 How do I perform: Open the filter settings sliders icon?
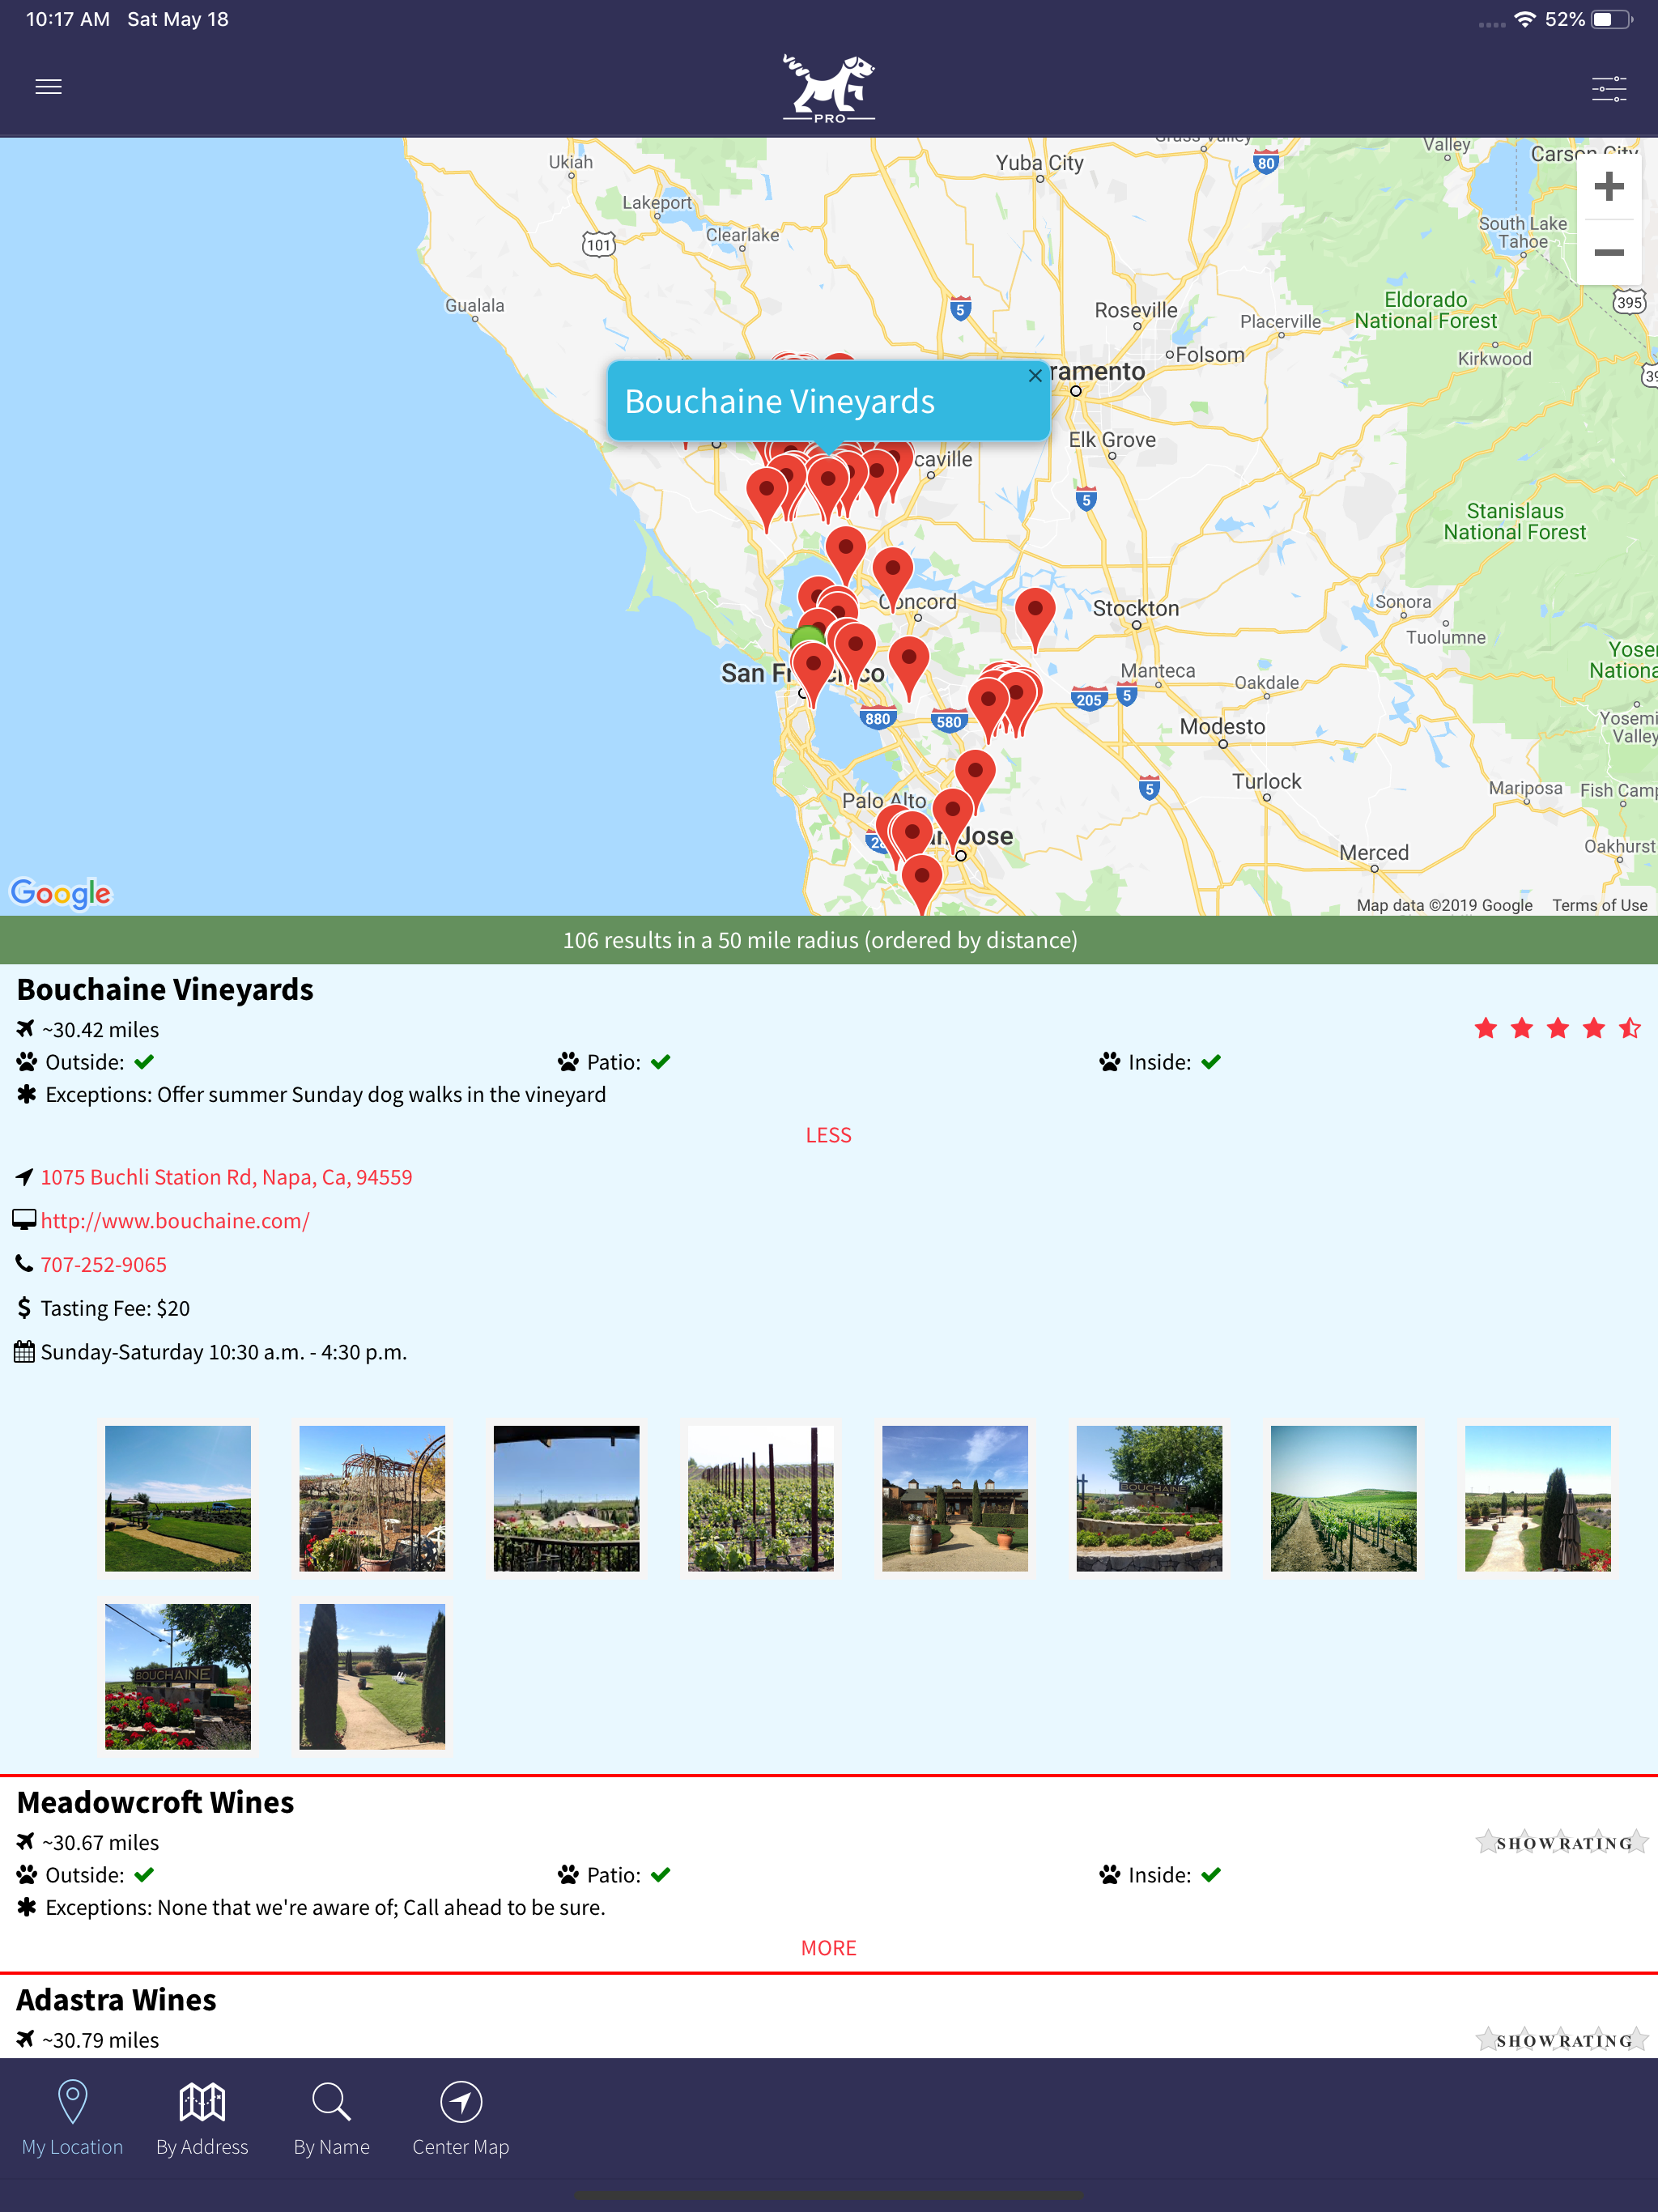(1608, 88)
